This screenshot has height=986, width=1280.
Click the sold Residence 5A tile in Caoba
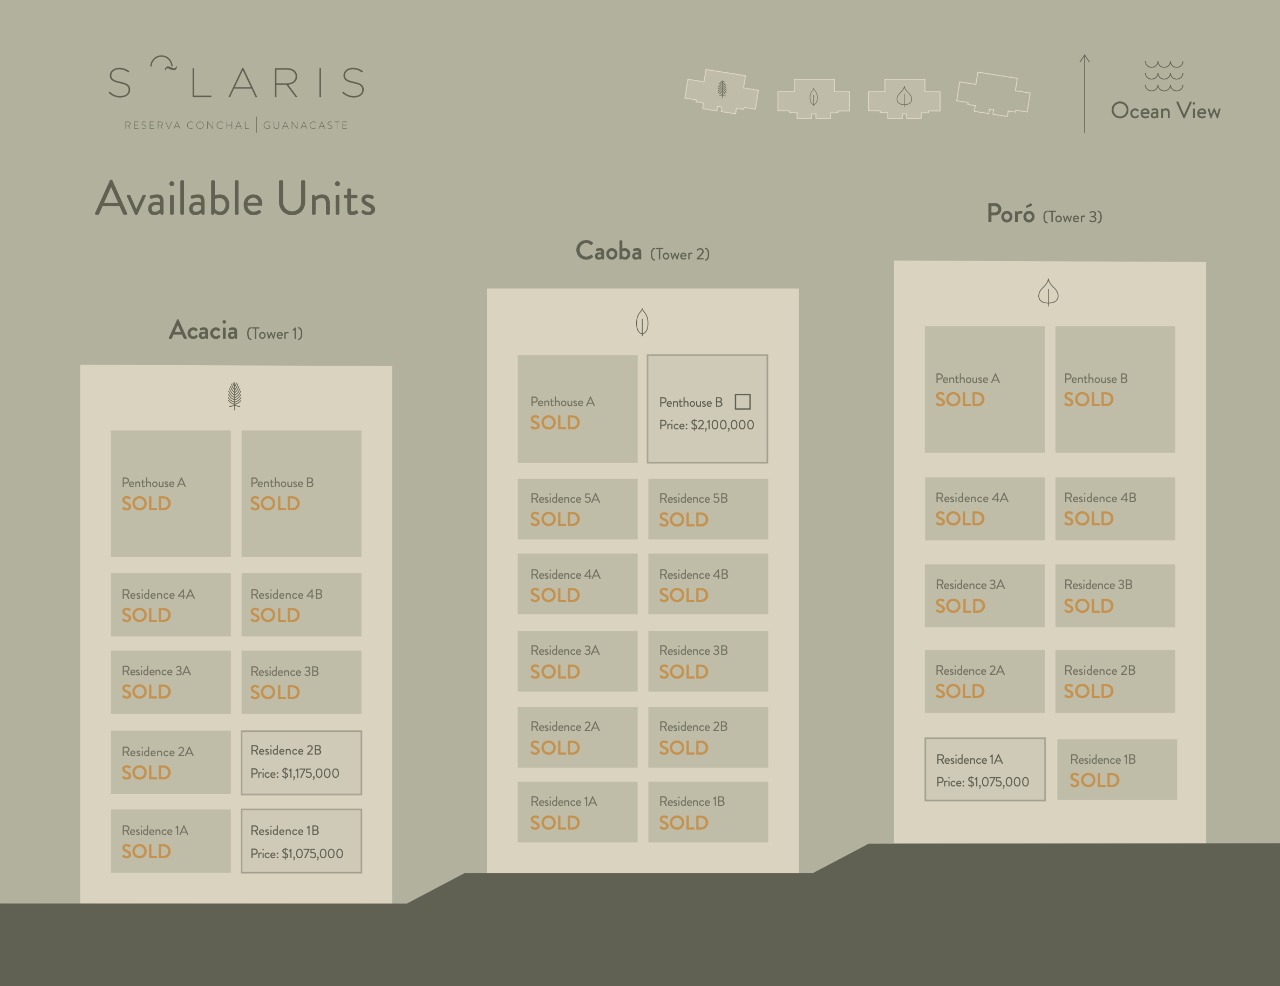(x=577, y=509)
